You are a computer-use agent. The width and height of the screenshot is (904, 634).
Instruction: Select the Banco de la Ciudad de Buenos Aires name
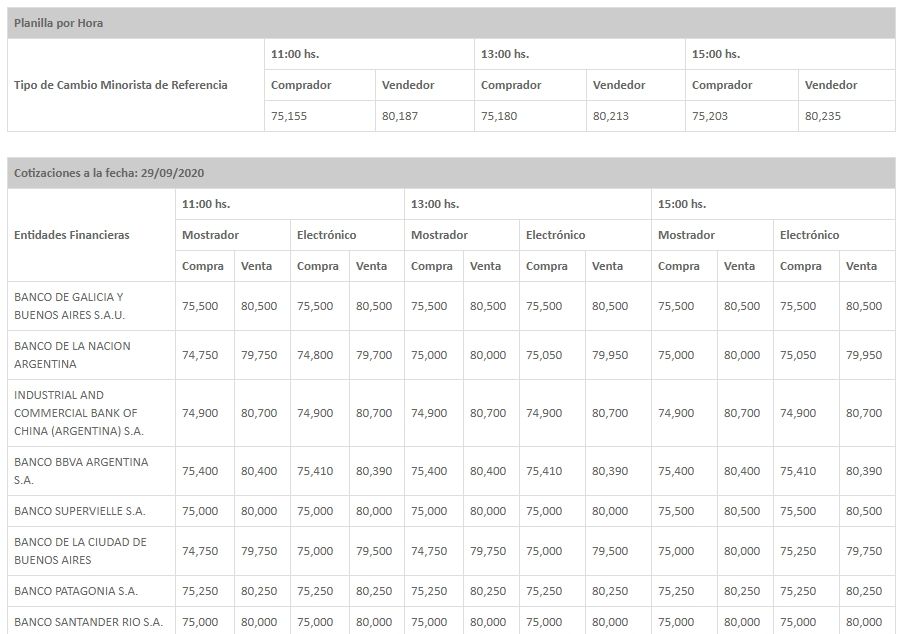coord(80,550)
